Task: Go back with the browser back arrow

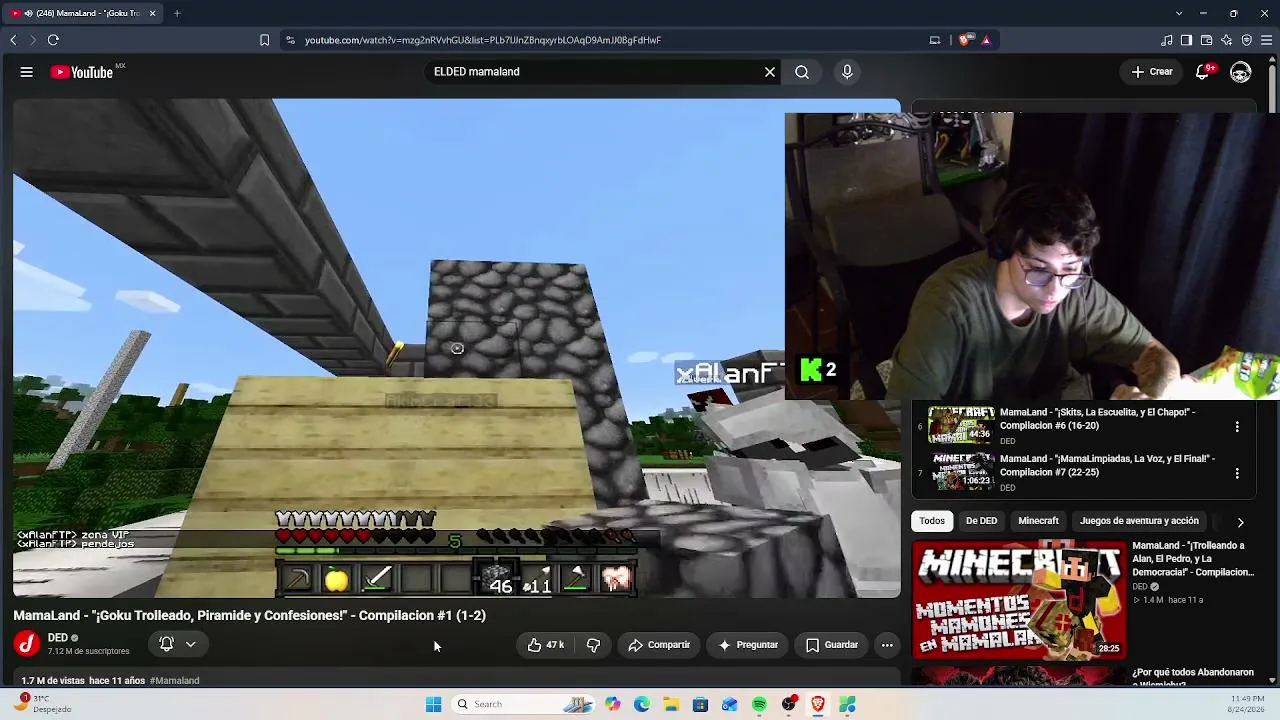Action: (13, 40)
